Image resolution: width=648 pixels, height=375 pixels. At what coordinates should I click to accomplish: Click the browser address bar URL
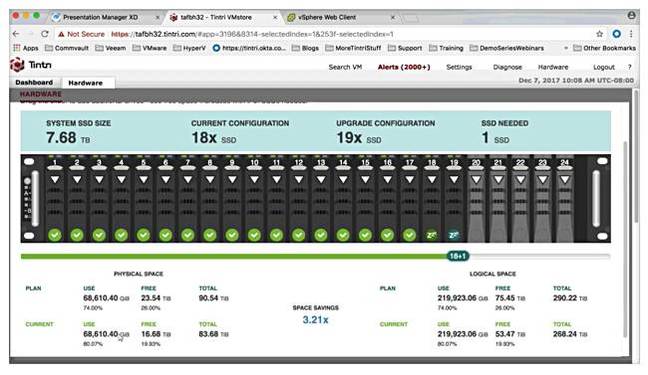[252, 34]
